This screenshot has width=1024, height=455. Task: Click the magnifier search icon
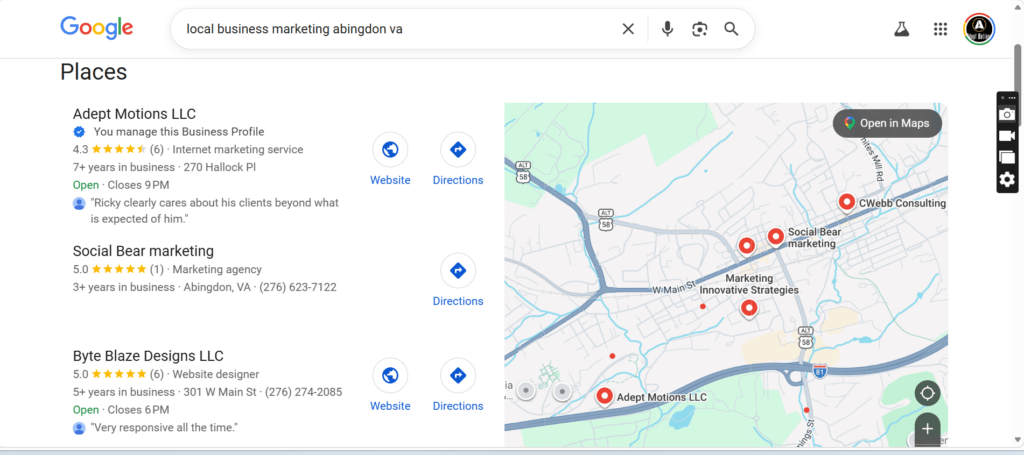tap(731, 29)
